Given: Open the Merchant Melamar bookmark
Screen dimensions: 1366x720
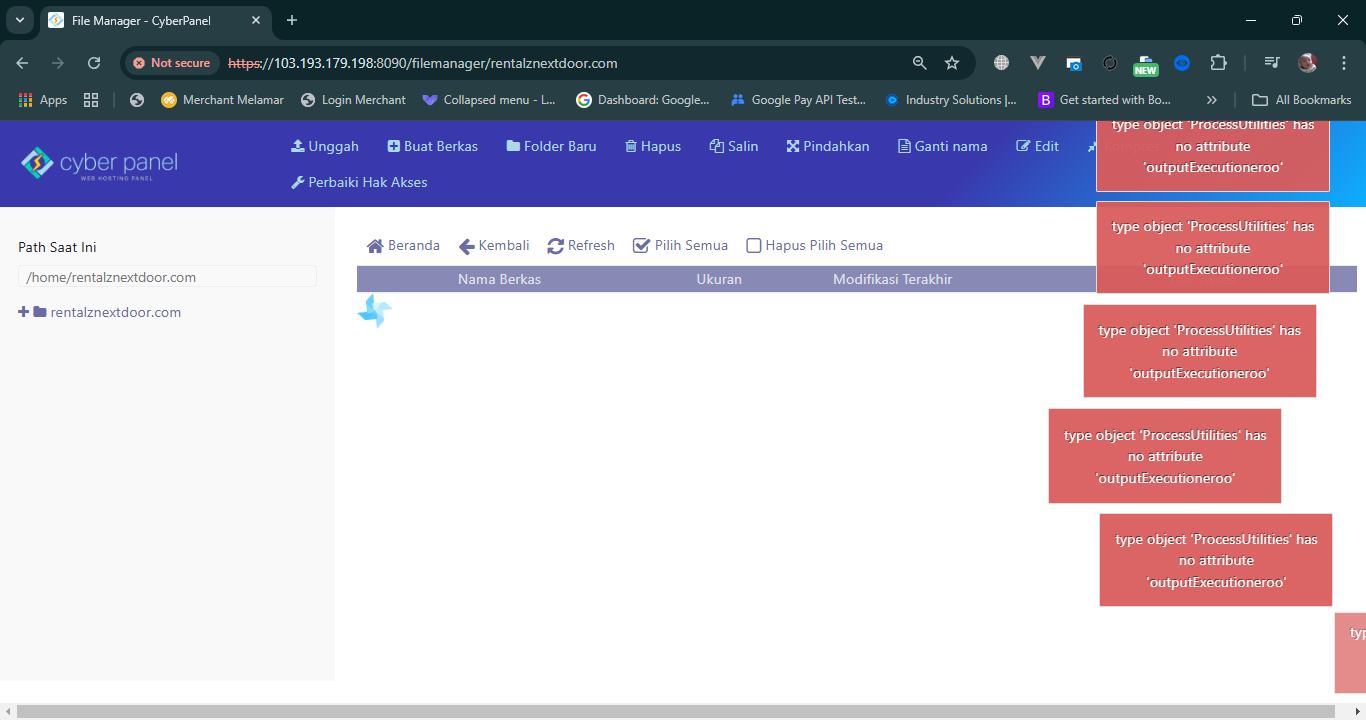Looking at the screenshot, I should tap(222, 100).
